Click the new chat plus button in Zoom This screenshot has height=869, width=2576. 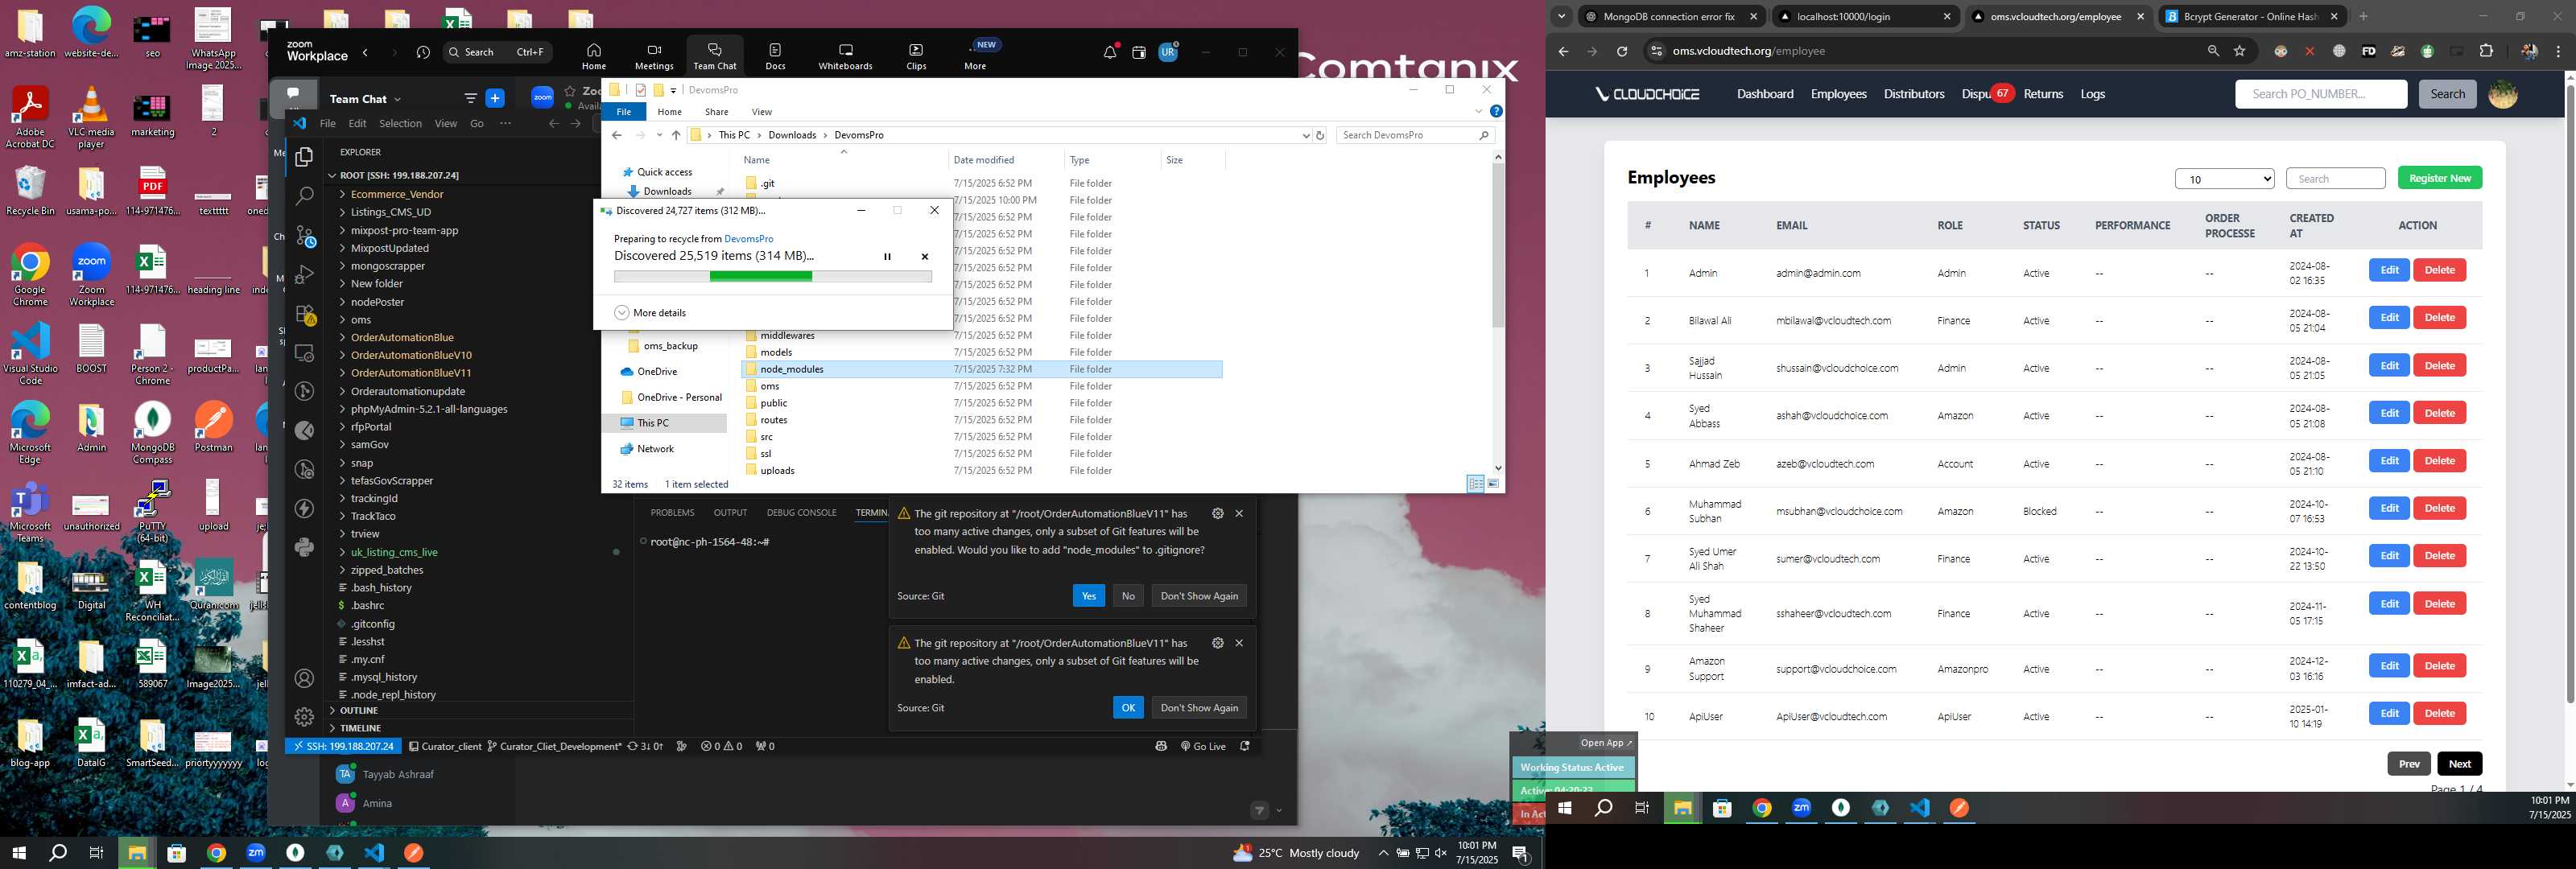(x=495, y=98)
